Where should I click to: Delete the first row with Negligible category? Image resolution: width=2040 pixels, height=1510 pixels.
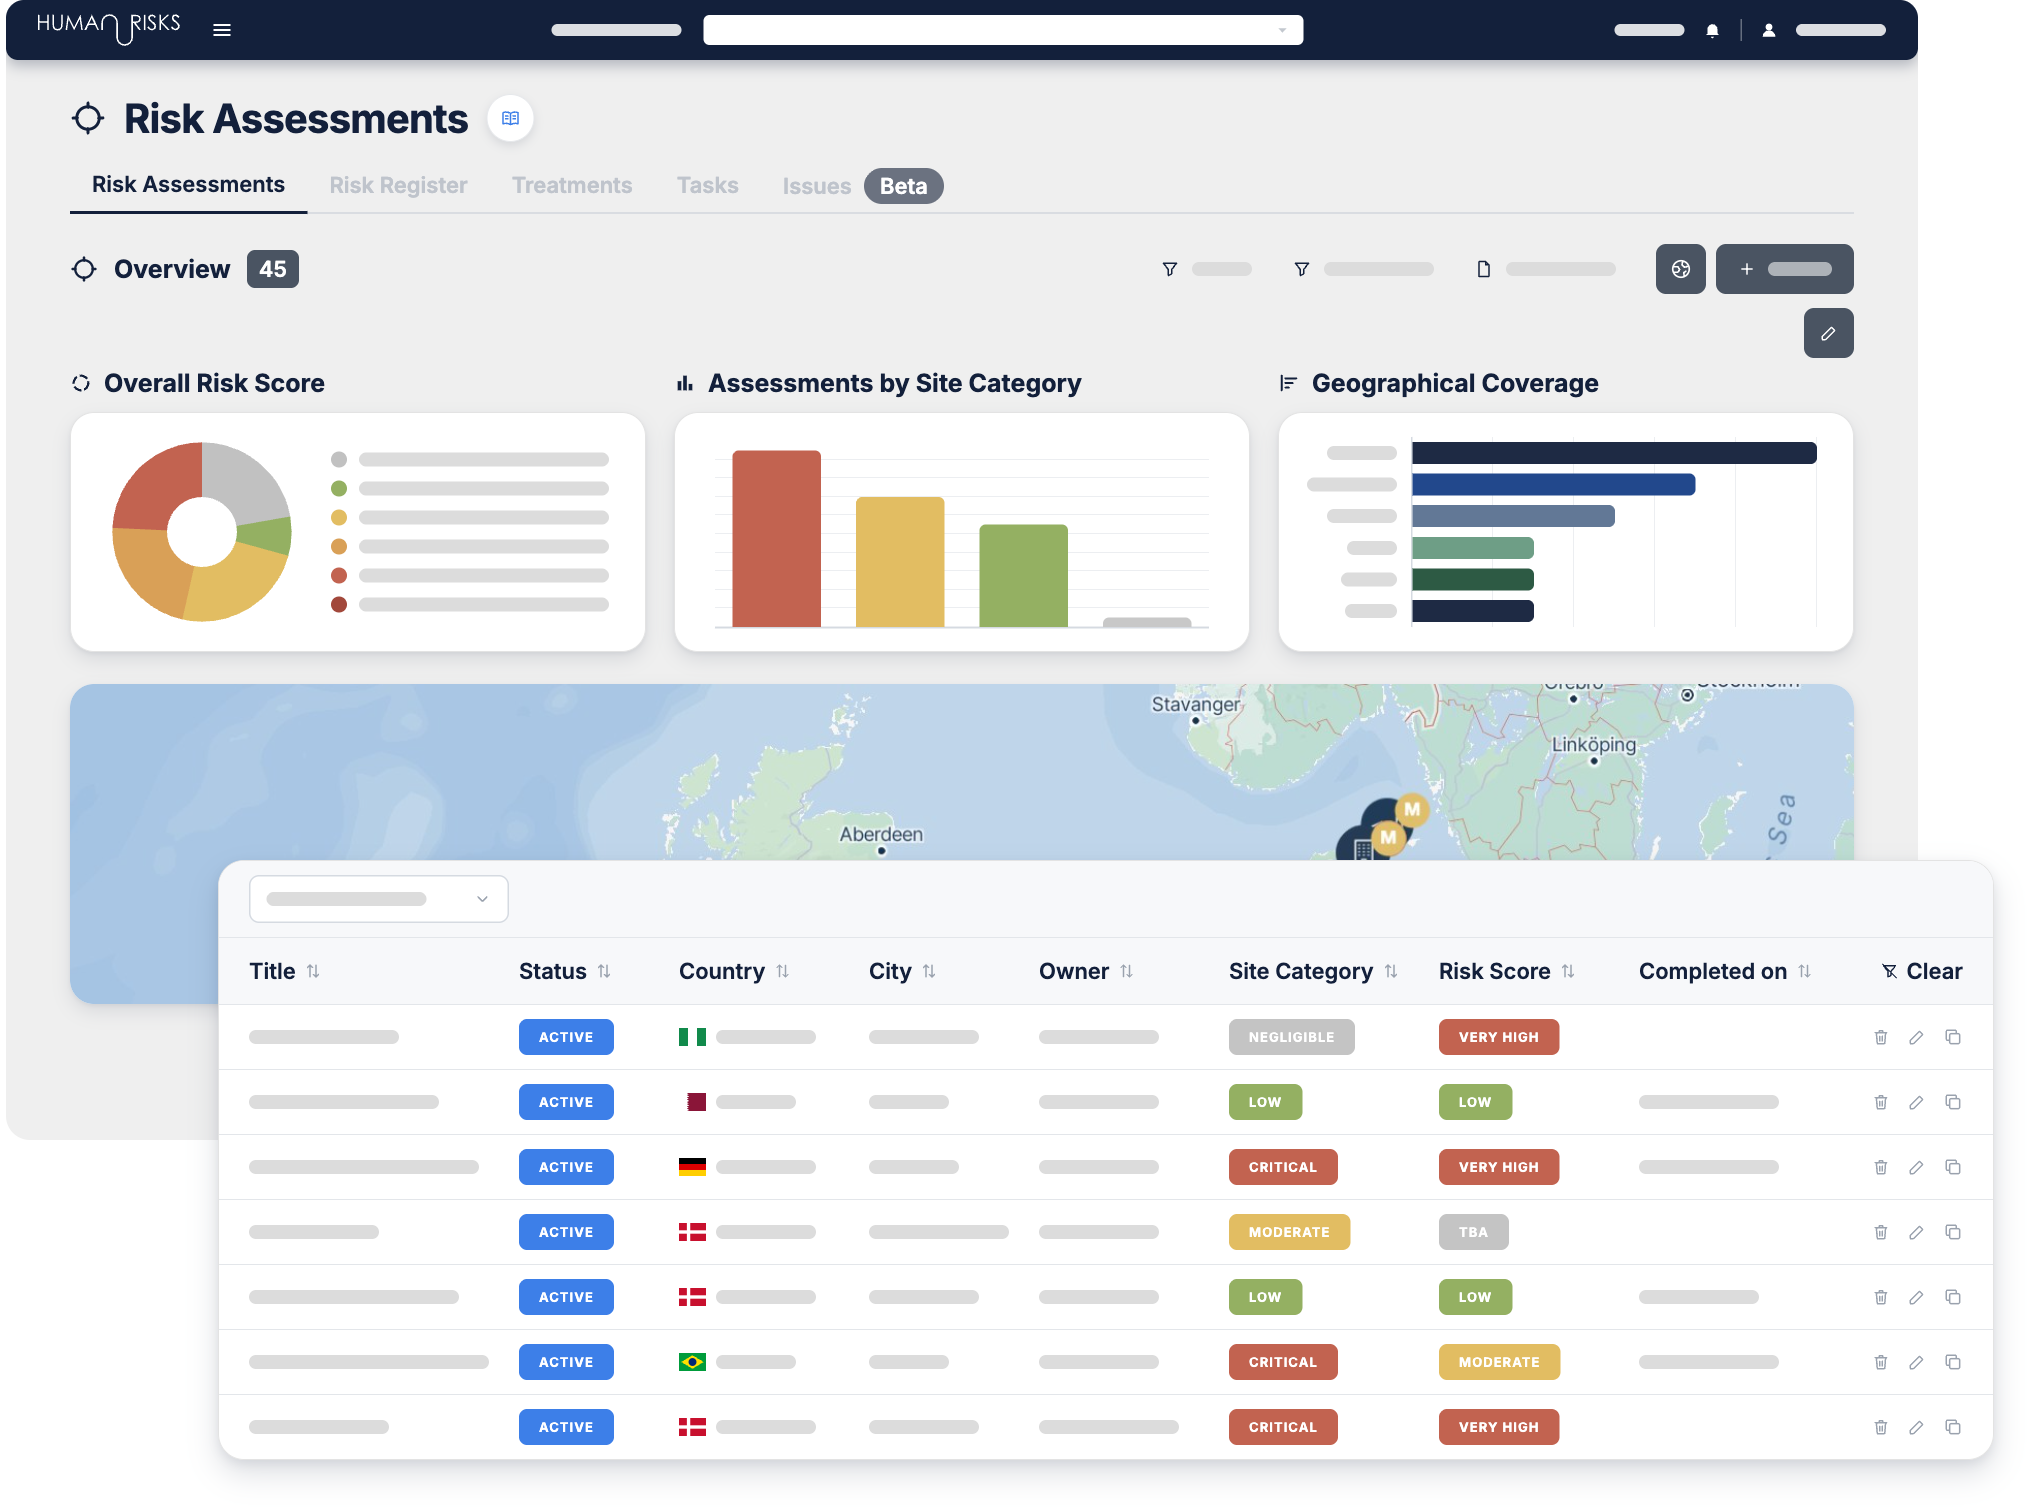[x=1880, y=1037]
